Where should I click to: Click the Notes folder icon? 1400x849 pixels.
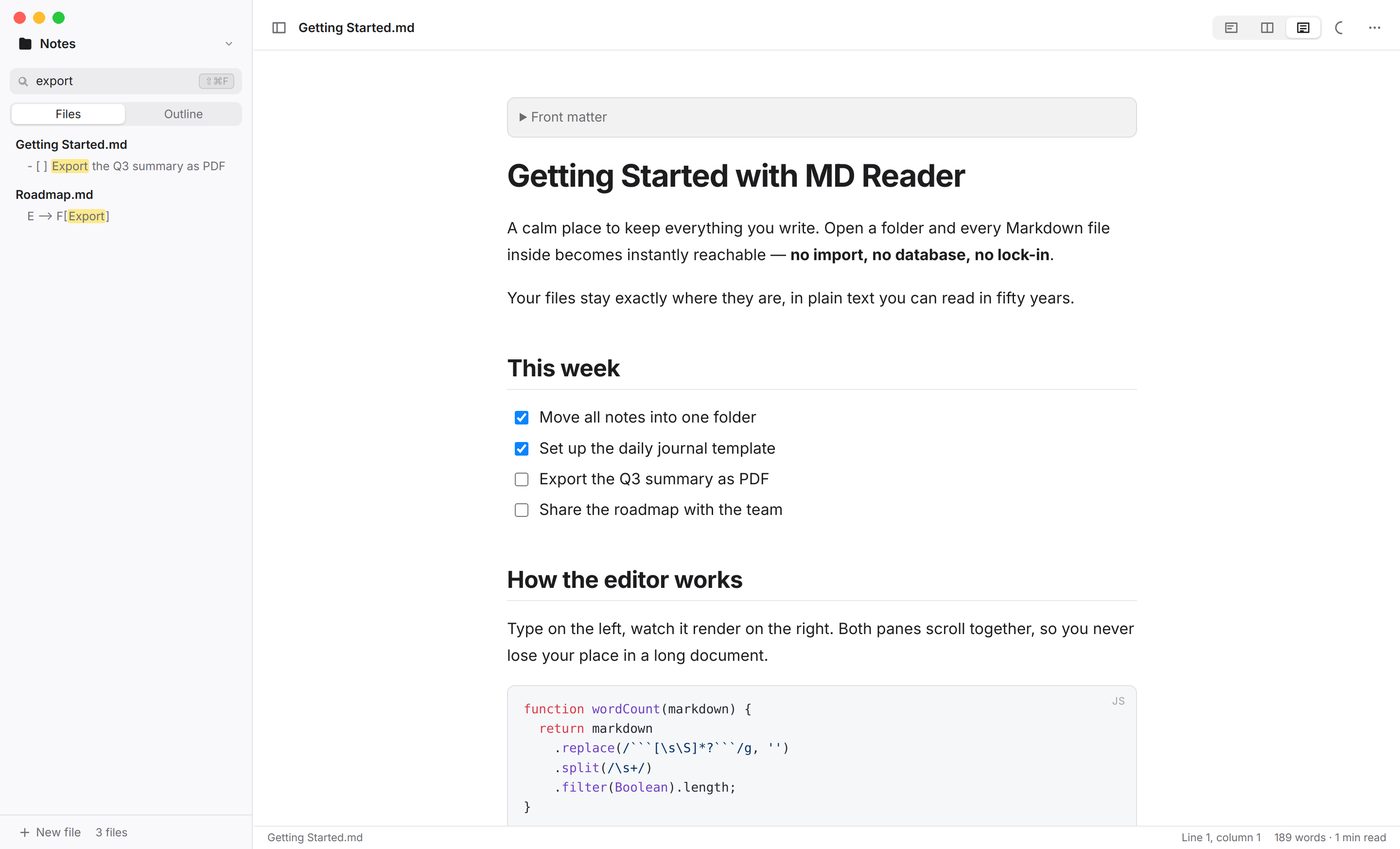25,44
